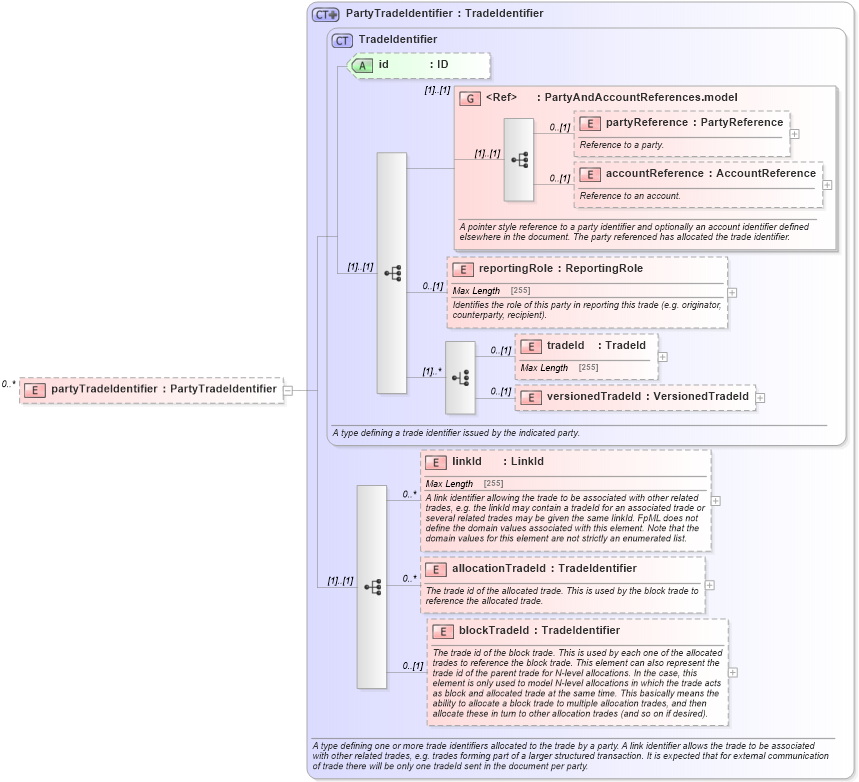859x782 pixels.
Task: Open the PartyAndAccountReferences.model group link
Action: tap(641, 98)
